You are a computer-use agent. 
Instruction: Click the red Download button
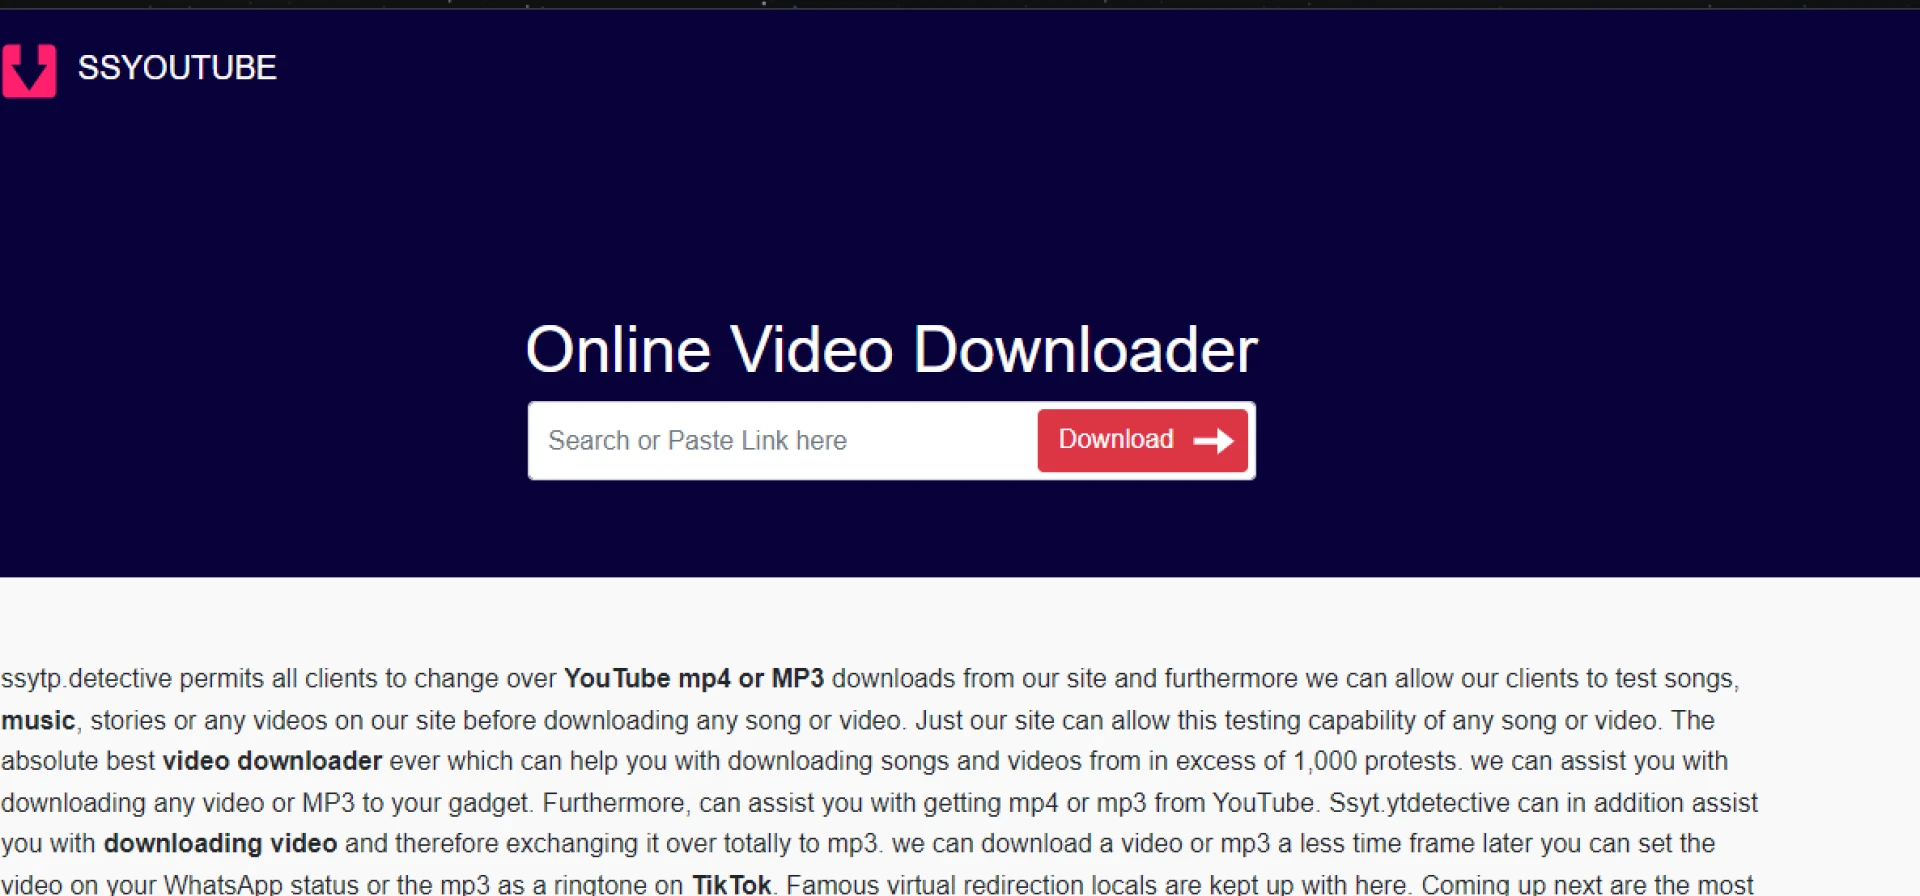pyautogui.click(x=1143, y=440)
